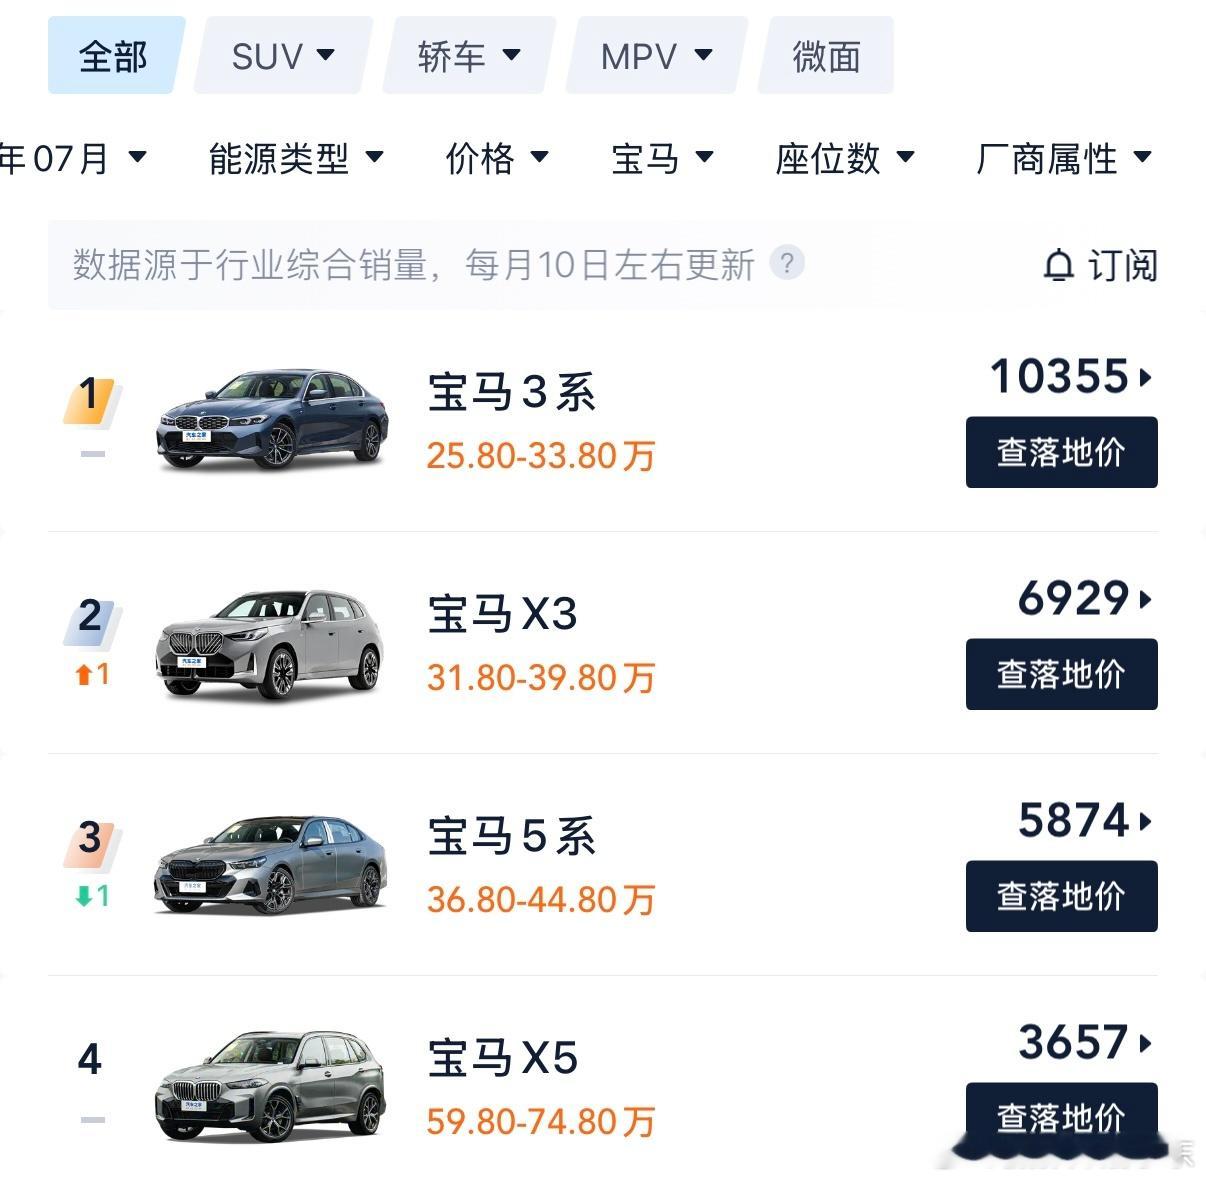Tap the arrow next to 5874 sales
Image resolution: width=1206 pixels, height=1181 pixels.
[1146, 822]
